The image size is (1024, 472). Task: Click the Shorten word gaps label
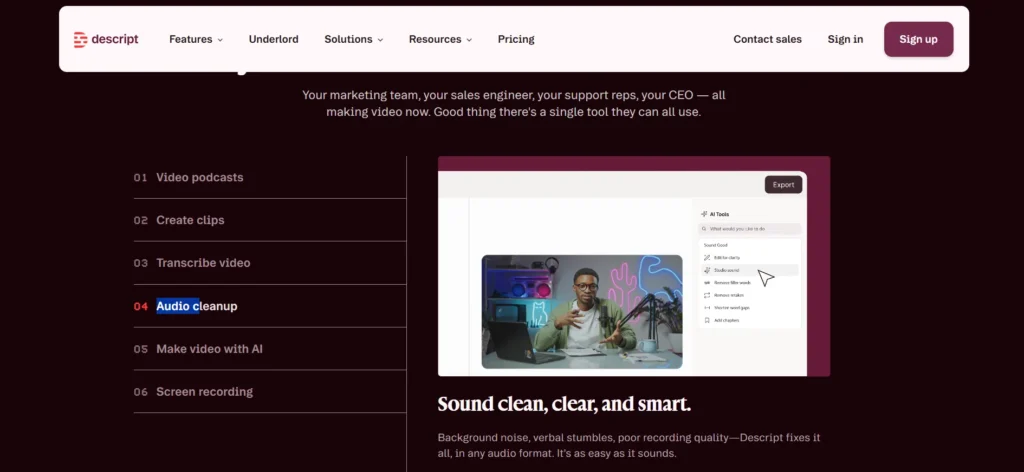coord(731,307)
